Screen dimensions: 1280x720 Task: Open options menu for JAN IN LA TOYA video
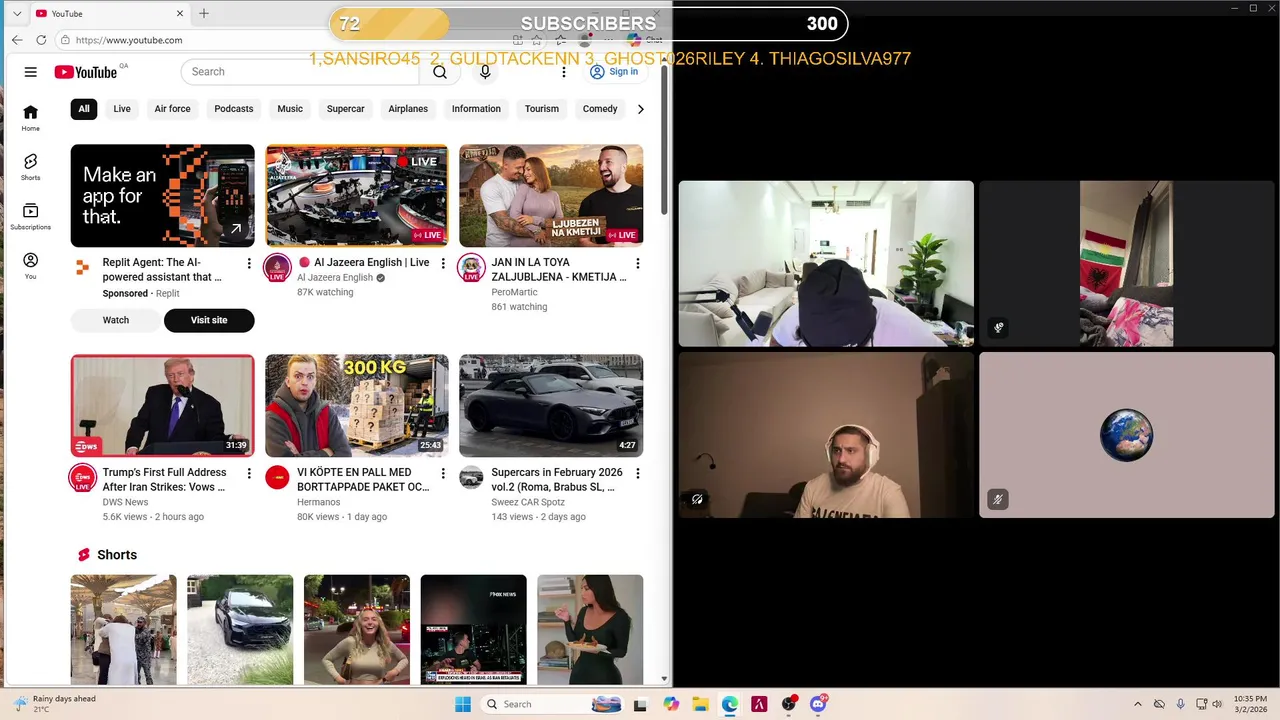637,263
